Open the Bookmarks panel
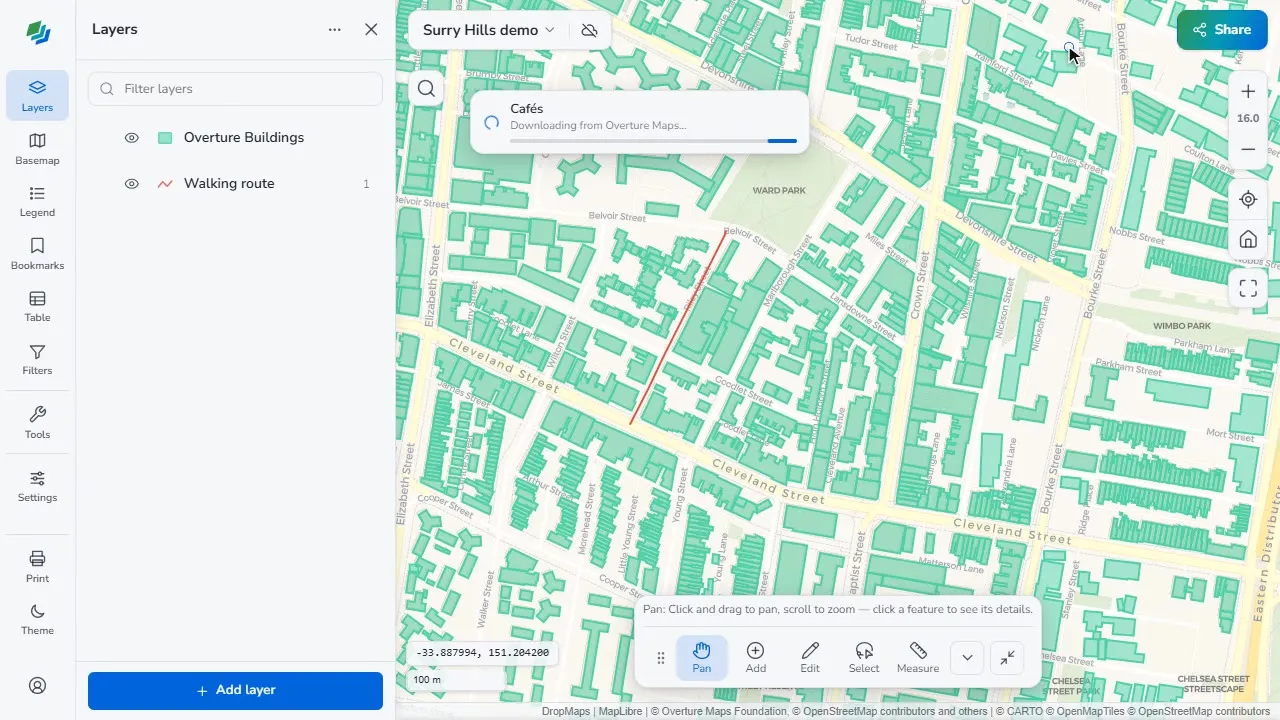 (37, 254)
